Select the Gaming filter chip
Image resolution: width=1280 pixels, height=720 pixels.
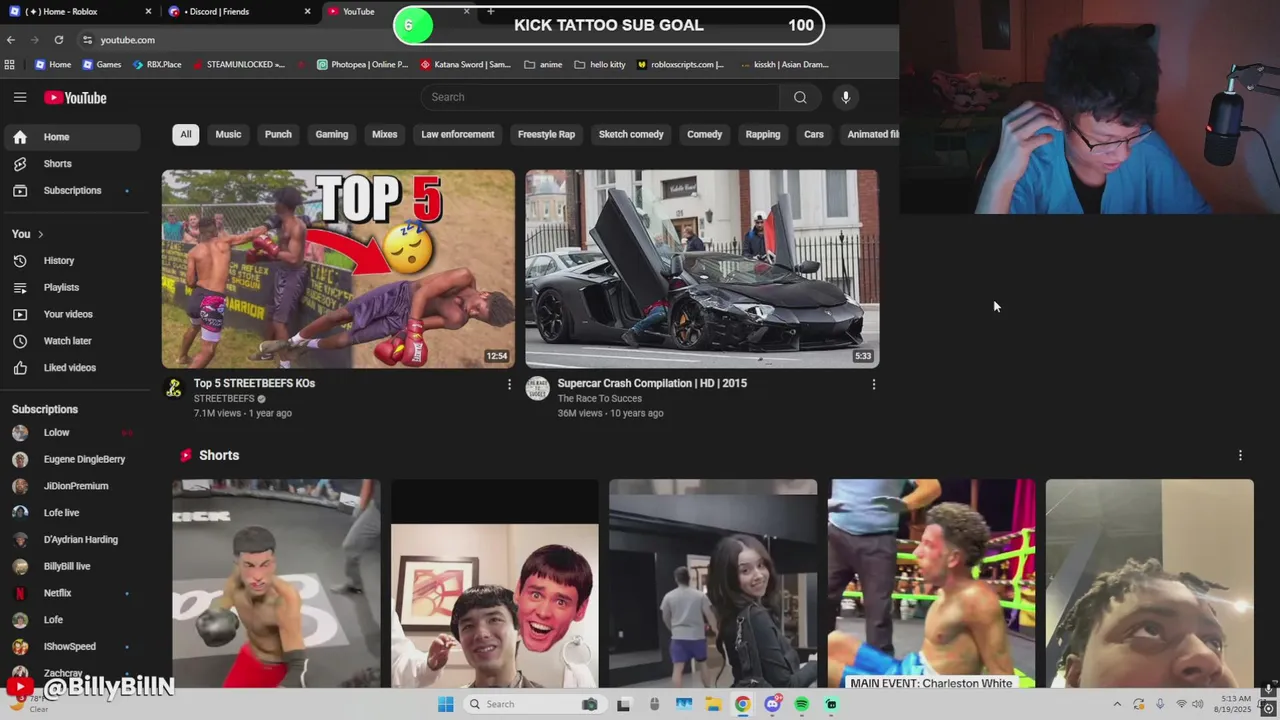[x=332, y=134]
